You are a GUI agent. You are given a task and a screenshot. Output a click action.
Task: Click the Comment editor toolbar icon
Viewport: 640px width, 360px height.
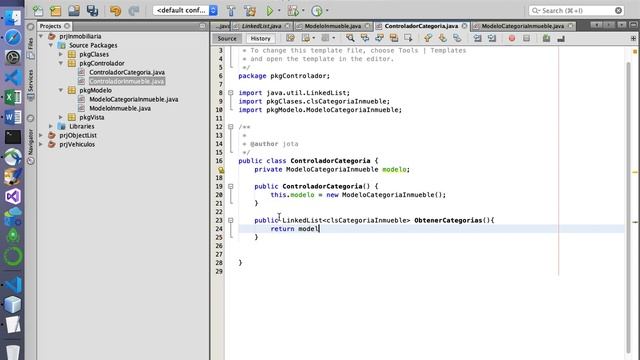(x=546, y=38)
